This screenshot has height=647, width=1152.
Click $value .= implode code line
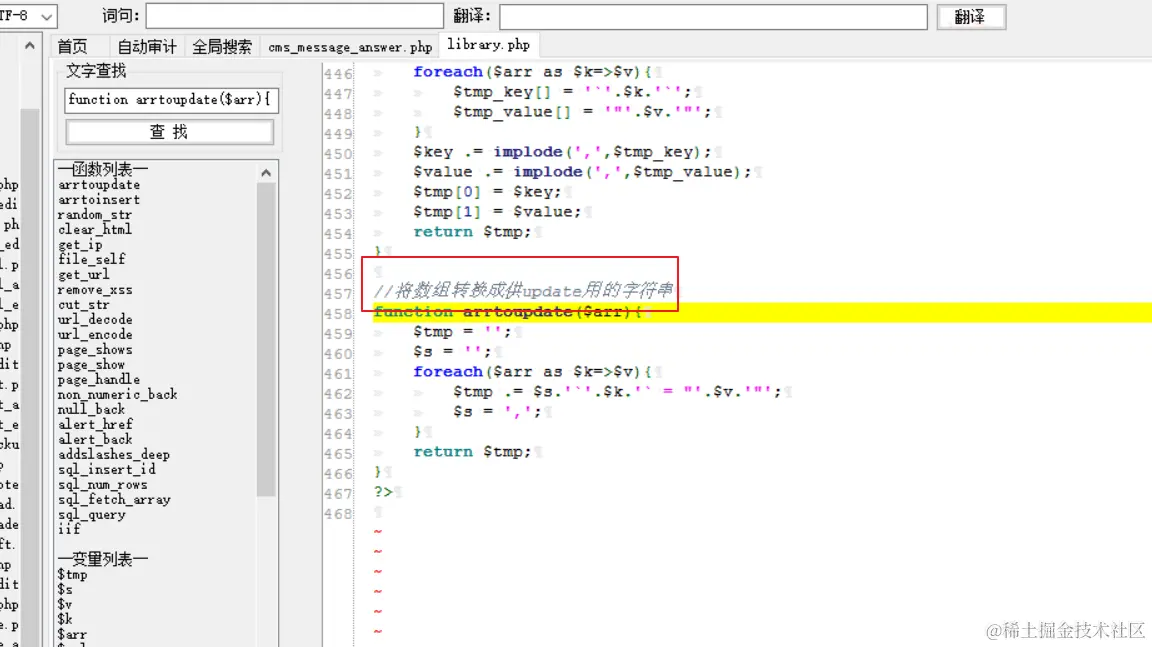click(582, 172)
